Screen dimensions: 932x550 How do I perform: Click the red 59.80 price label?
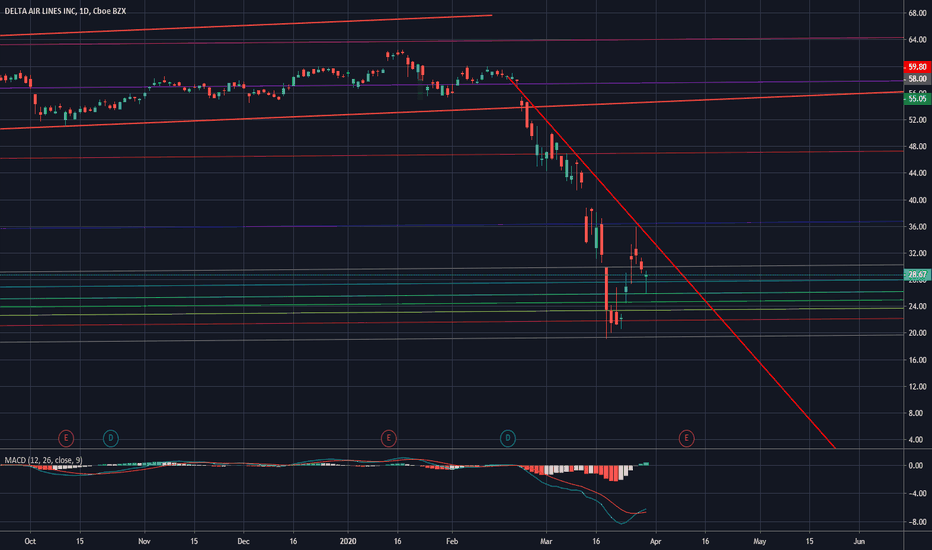pyautogui.click(x=917, y=67)
